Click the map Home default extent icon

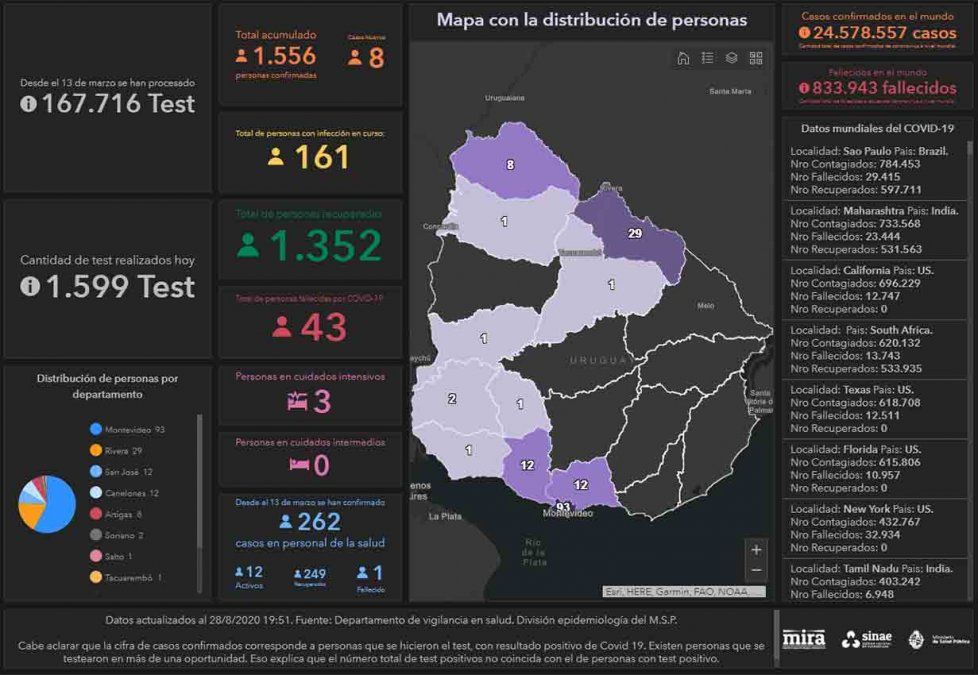tap(683, 58)
